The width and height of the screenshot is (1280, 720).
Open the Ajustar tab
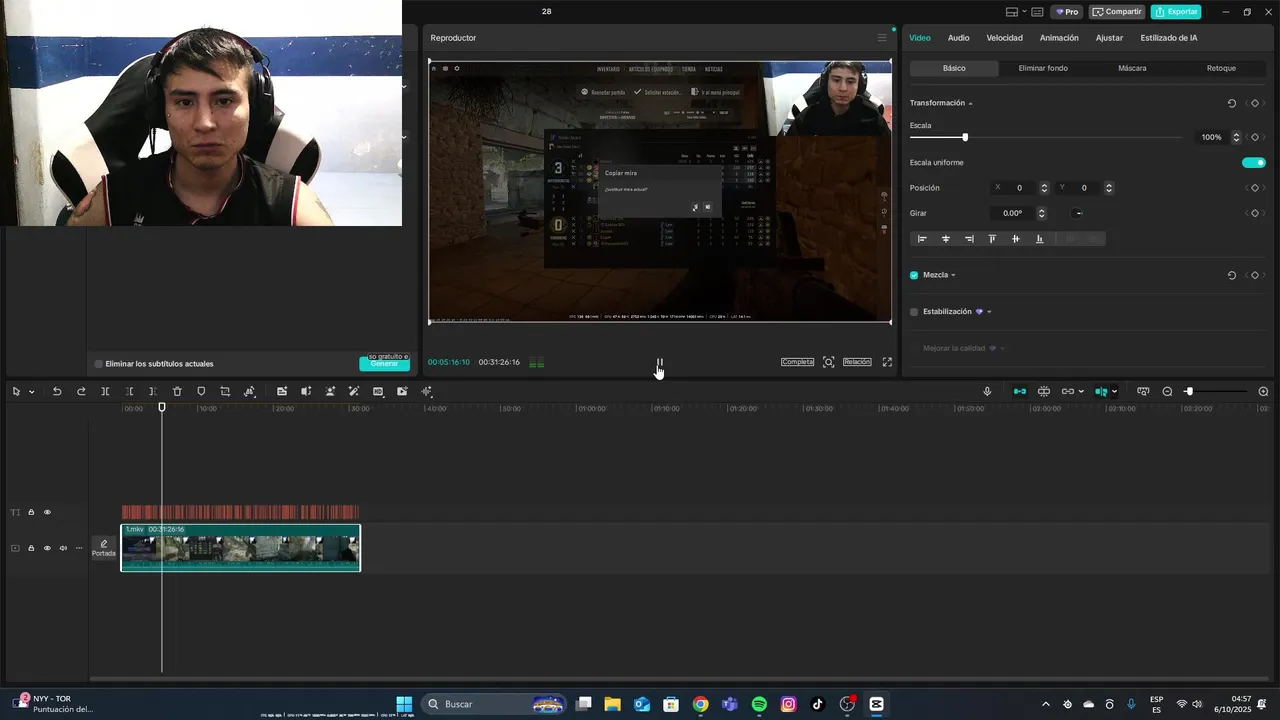click(1109, 38)
